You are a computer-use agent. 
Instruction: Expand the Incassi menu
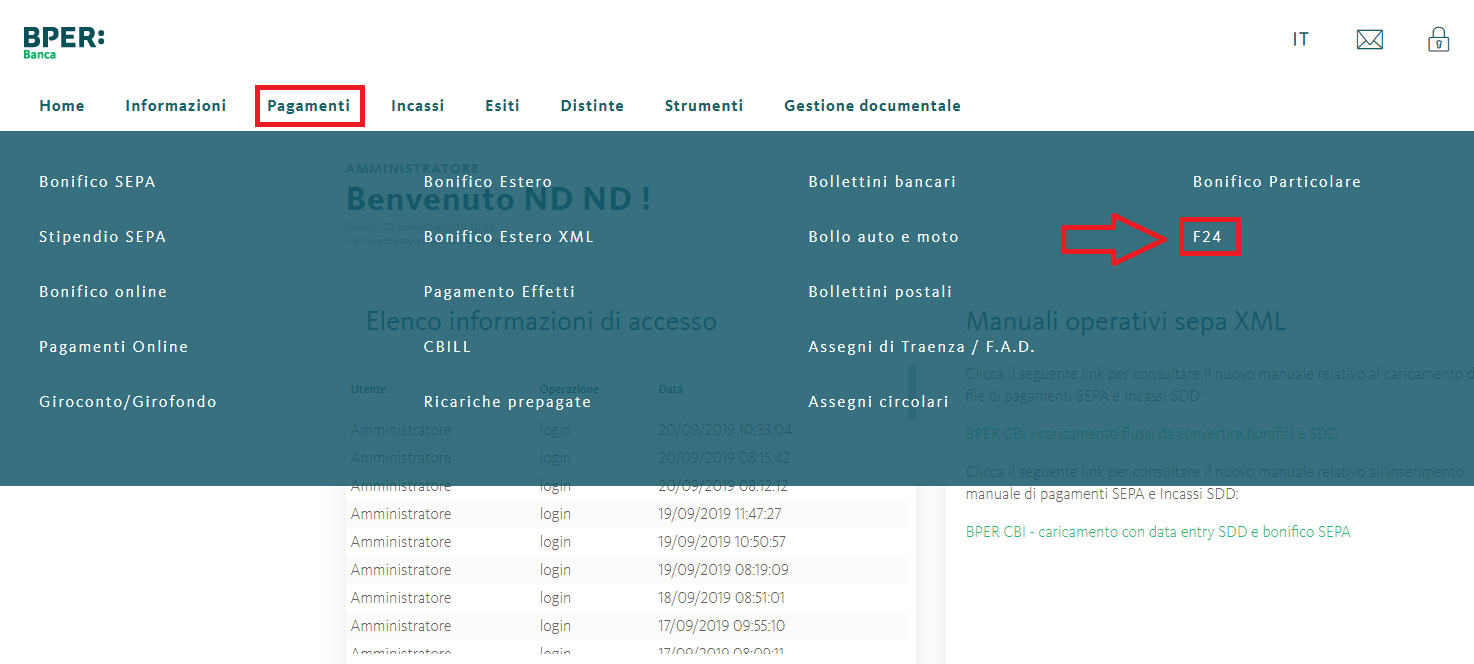point(417,106)
